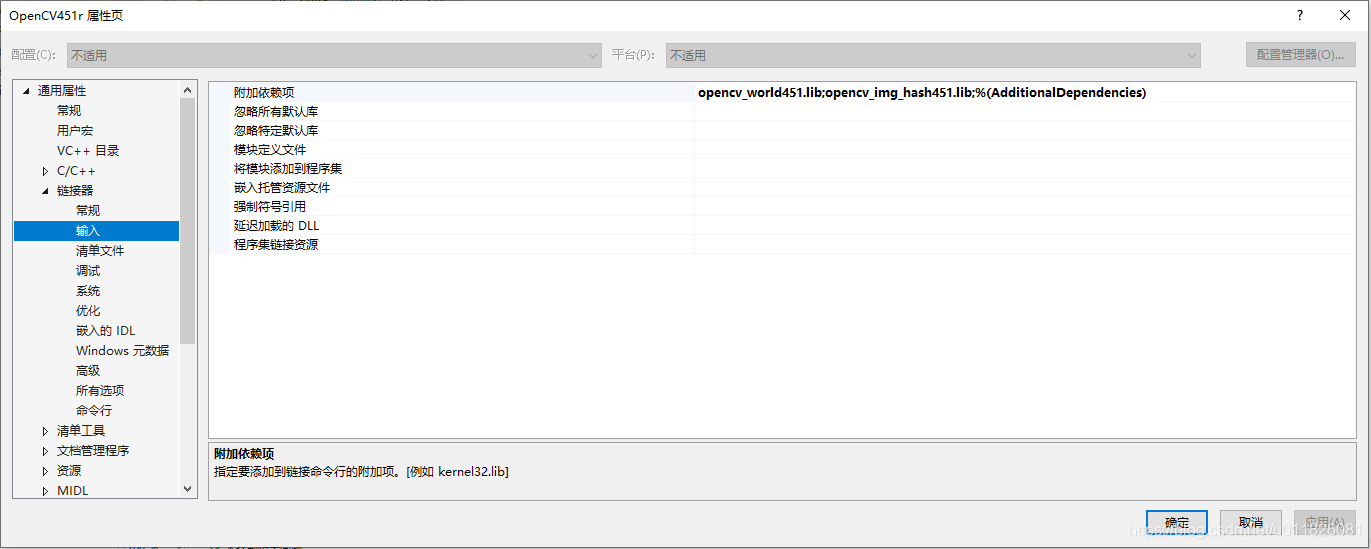Click the 模块定义文件 property row
Screen dimensions: 1371x549
coord(782,150)
